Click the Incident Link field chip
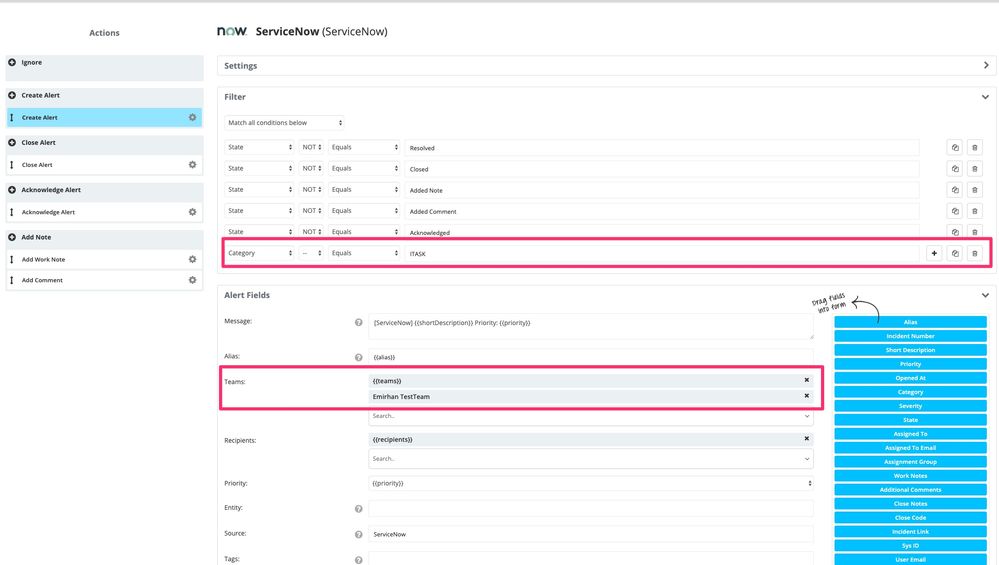This screenshot has width=999, height=565. click(x=910, y=531)
